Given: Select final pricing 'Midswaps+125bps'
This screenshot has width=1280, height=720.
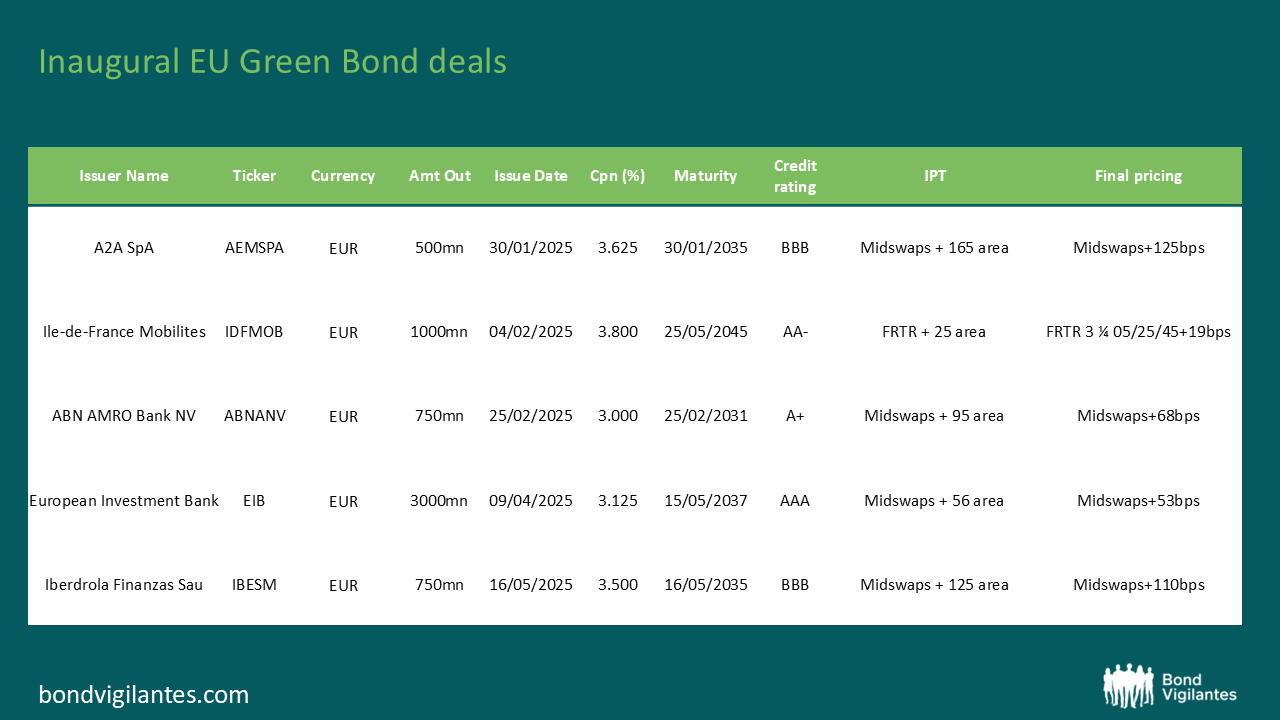Looking at the screenshot, I should point(1139,248).
